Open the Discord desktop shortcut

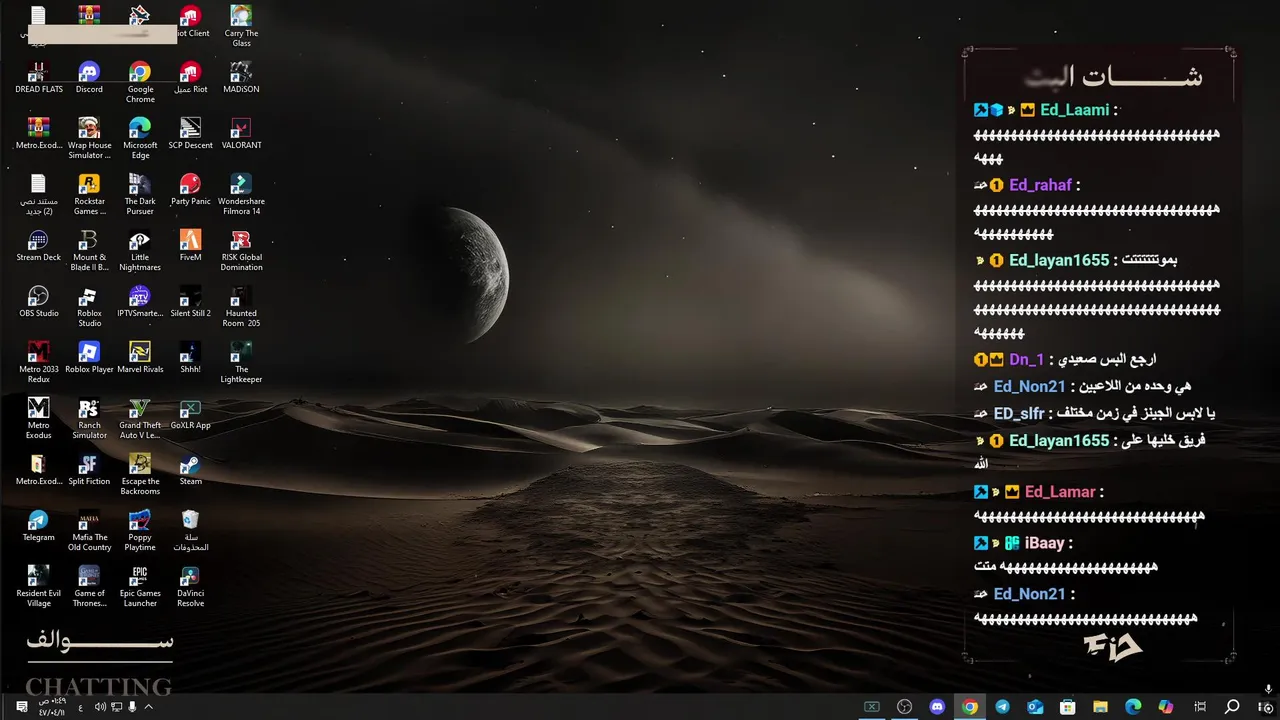[x=89, y=77]
